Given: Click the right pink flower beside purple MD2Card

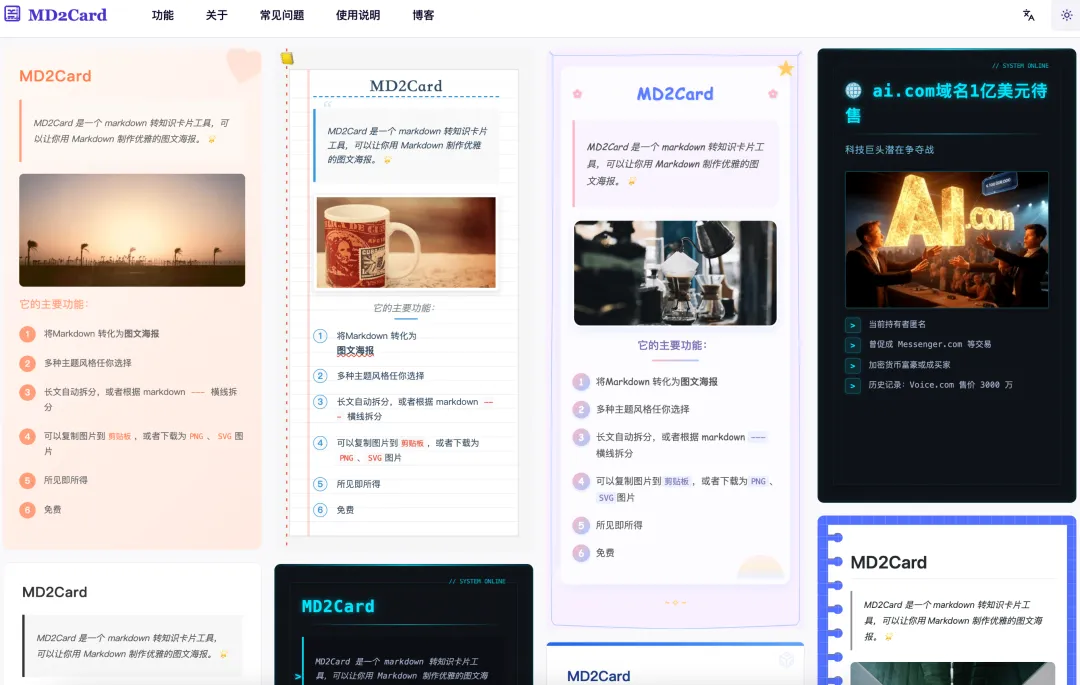Looking at the screenshot, I should pyautogui.click(x=773, y=94).
